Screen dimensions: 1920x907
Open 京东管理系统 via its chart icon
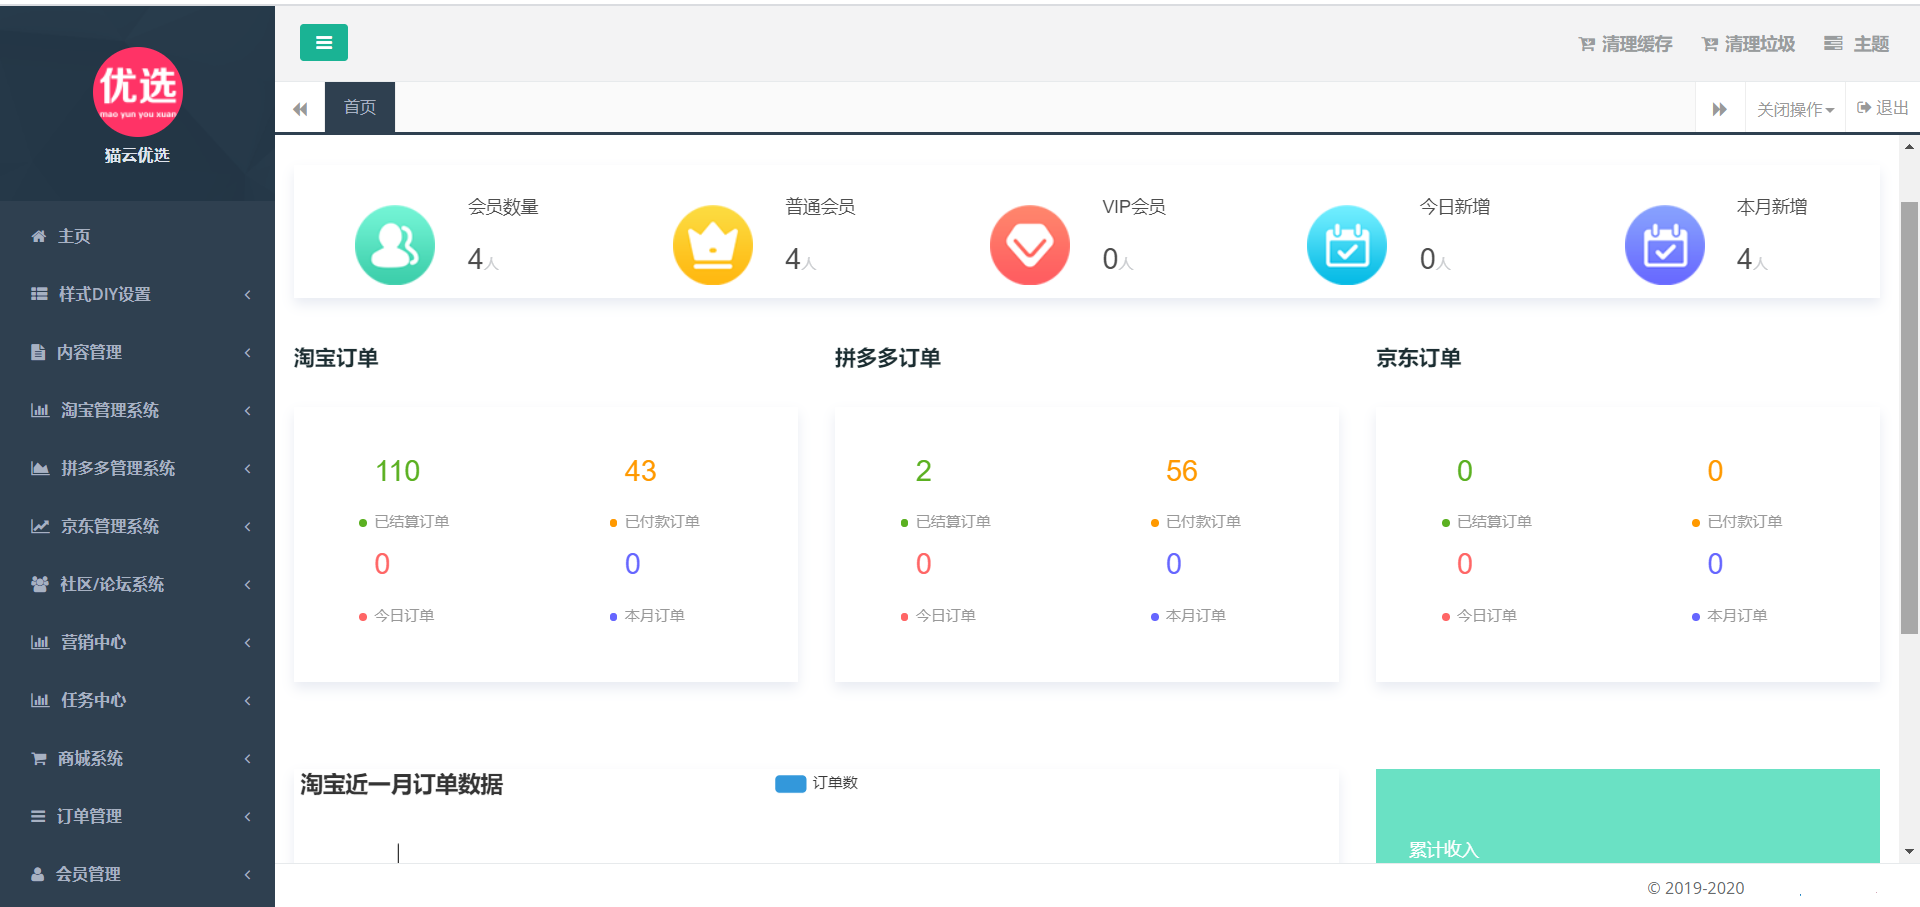[x=38, y=526]
